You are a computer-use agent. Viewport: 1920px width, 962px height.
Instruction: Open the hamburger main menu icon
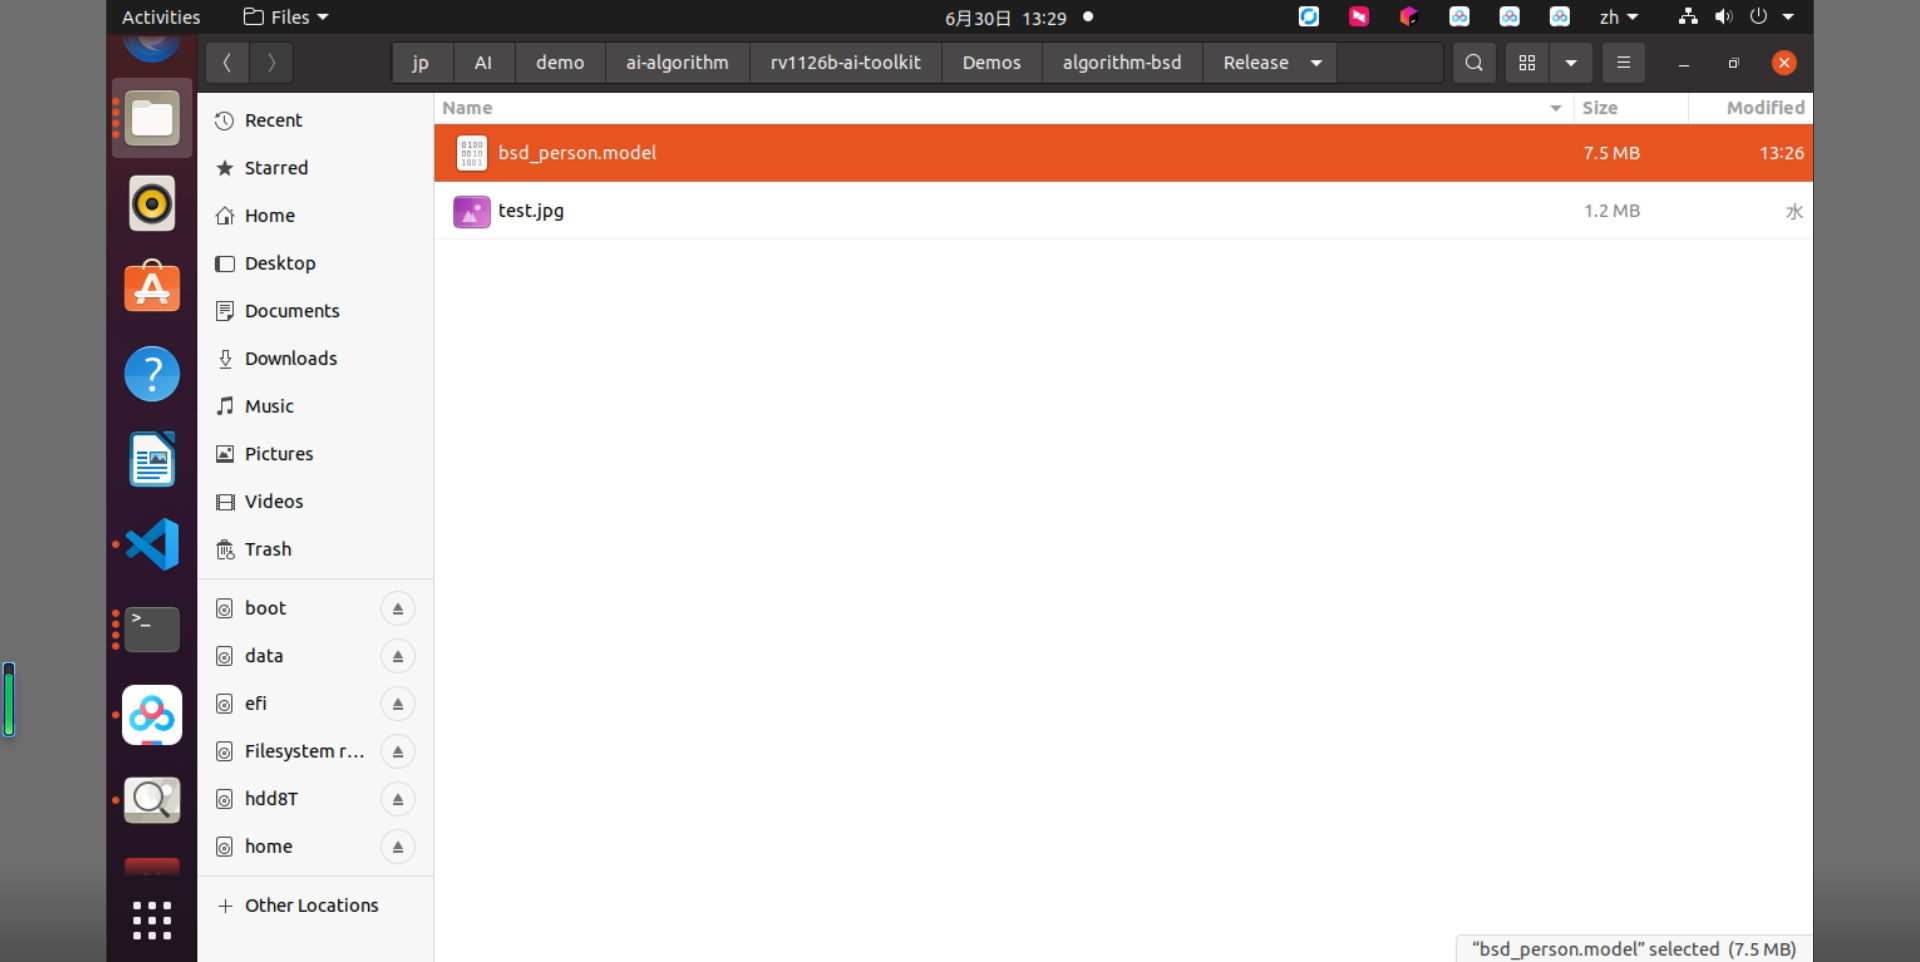pos(1623,63)
